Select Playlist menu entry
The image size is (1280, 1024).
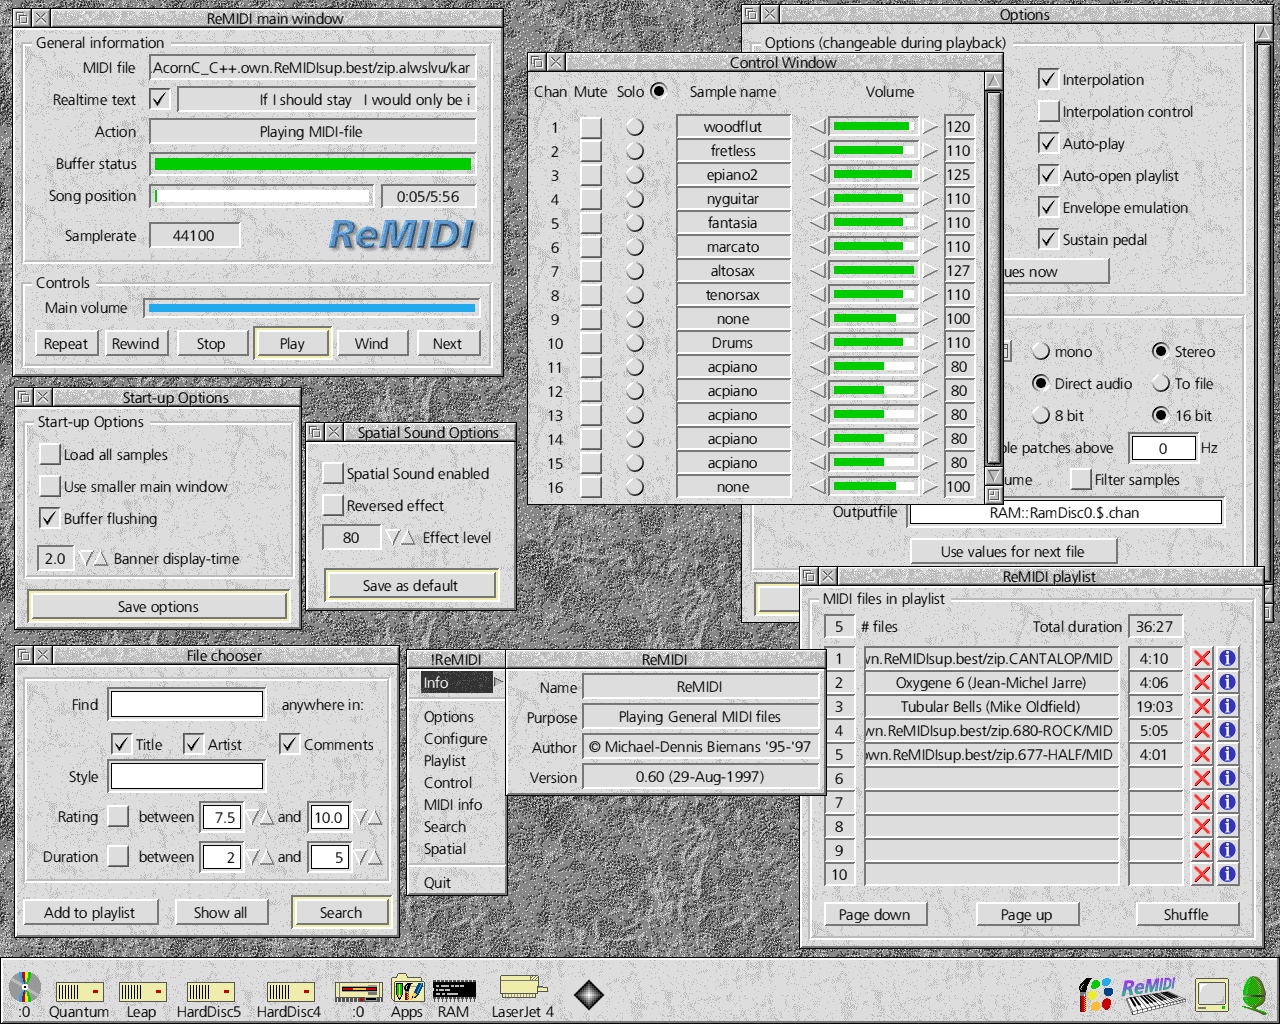[445, 760]
